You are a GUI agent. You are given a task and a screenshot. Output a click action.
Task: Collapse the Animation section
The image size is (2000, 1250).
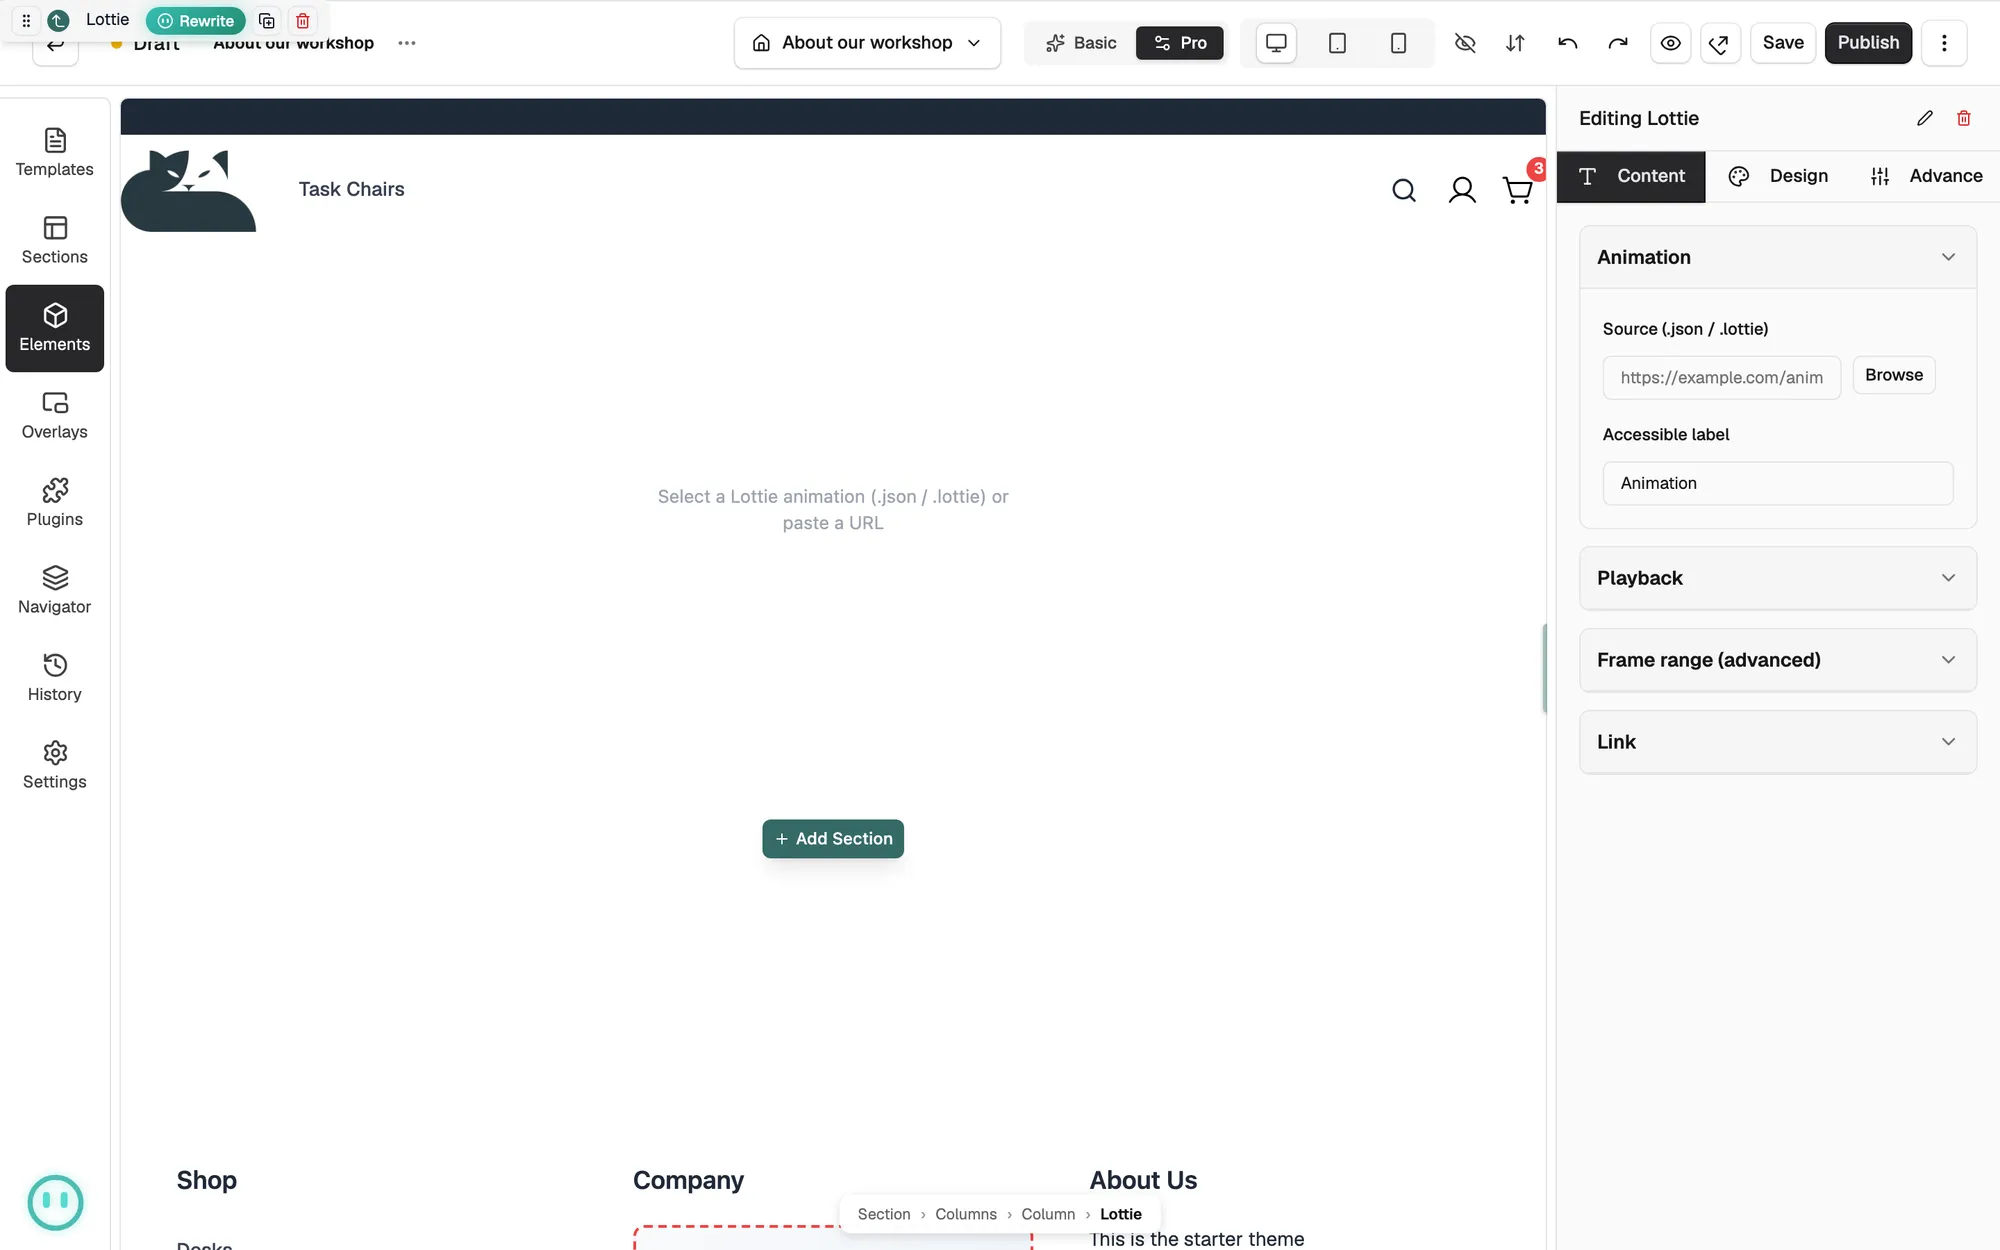pos(1778,257)
